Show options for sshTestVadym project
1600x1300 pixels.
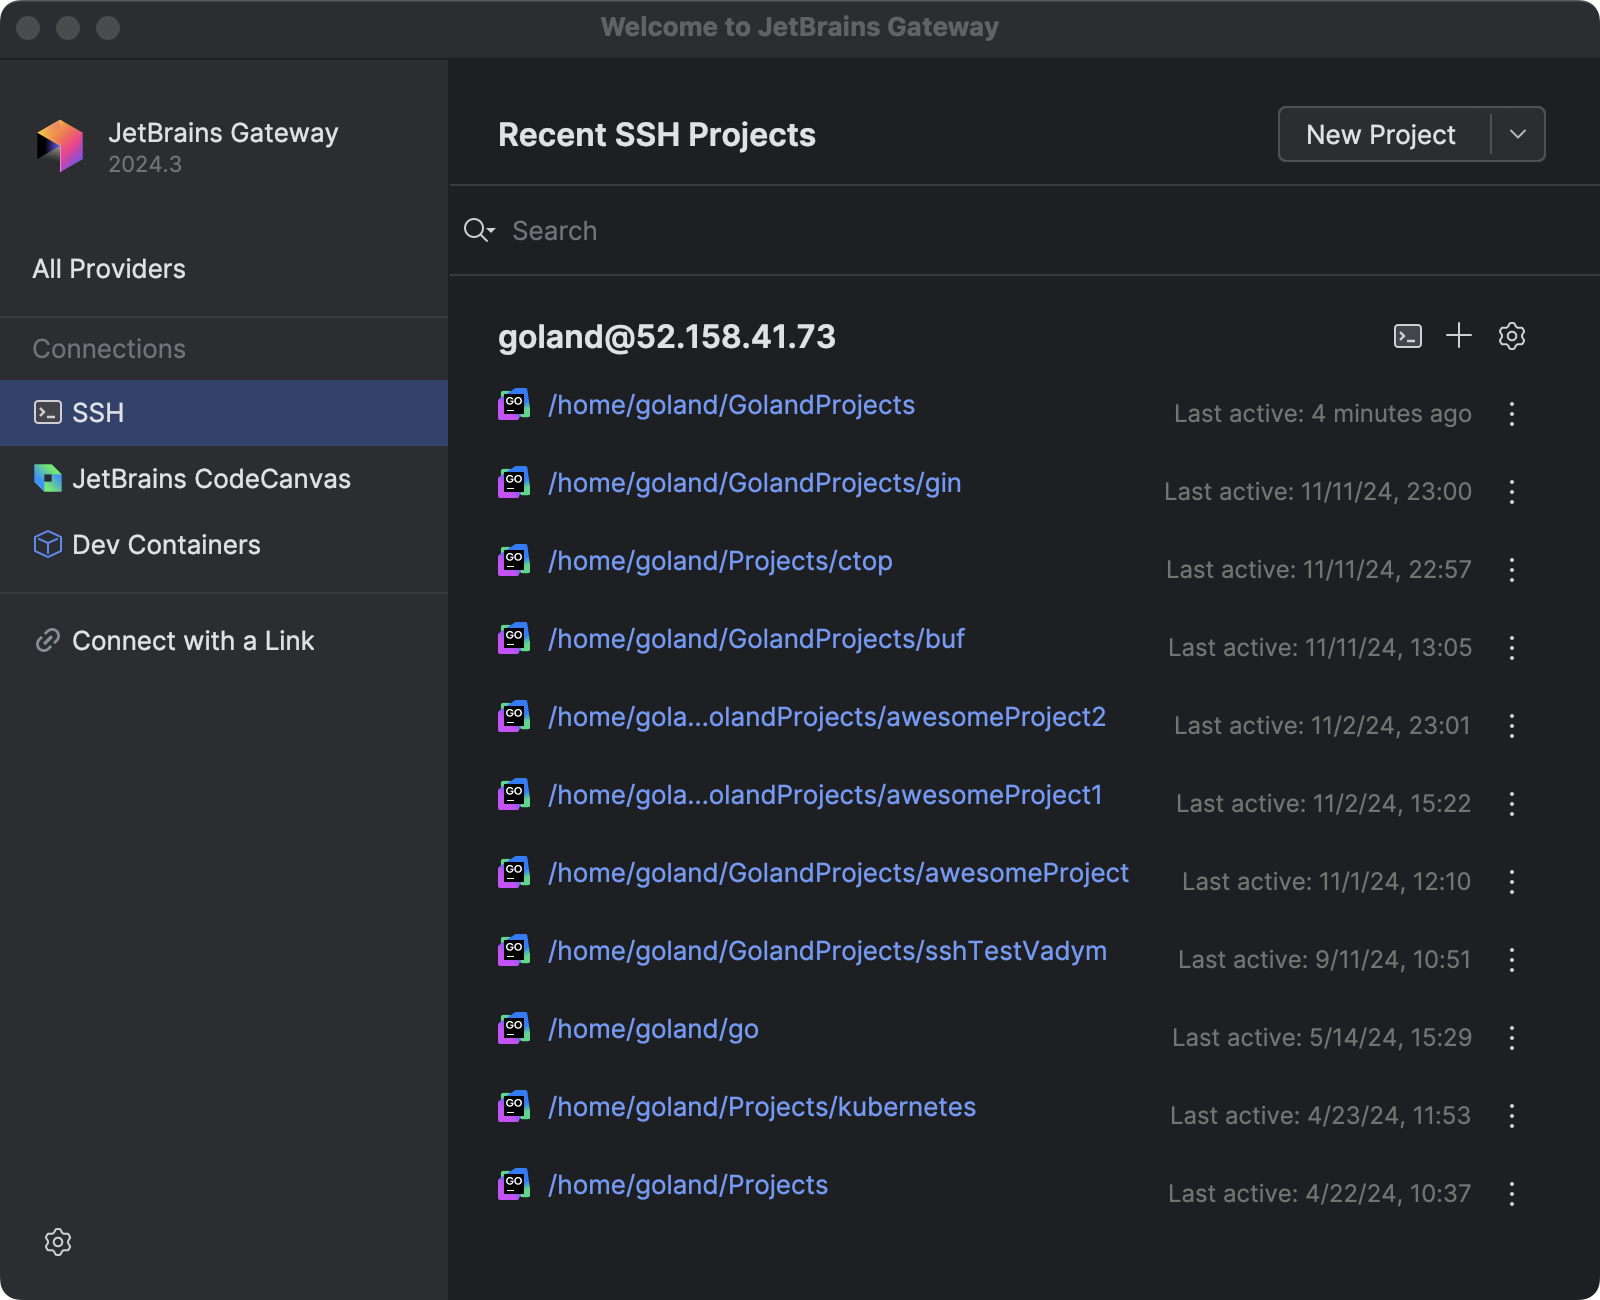[x=1511, y=960]
